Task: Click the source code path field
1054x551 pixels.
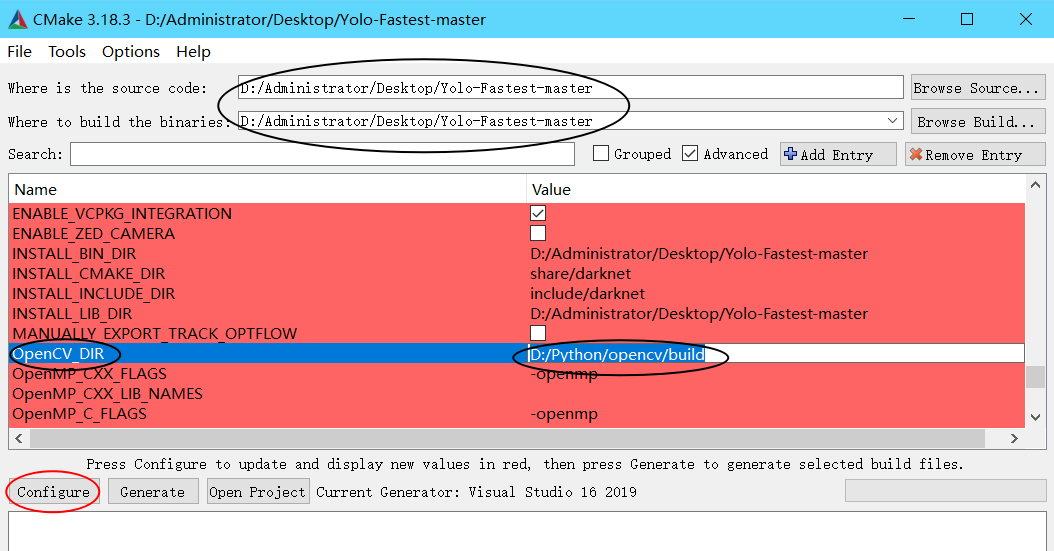Action: coord(571,87)
